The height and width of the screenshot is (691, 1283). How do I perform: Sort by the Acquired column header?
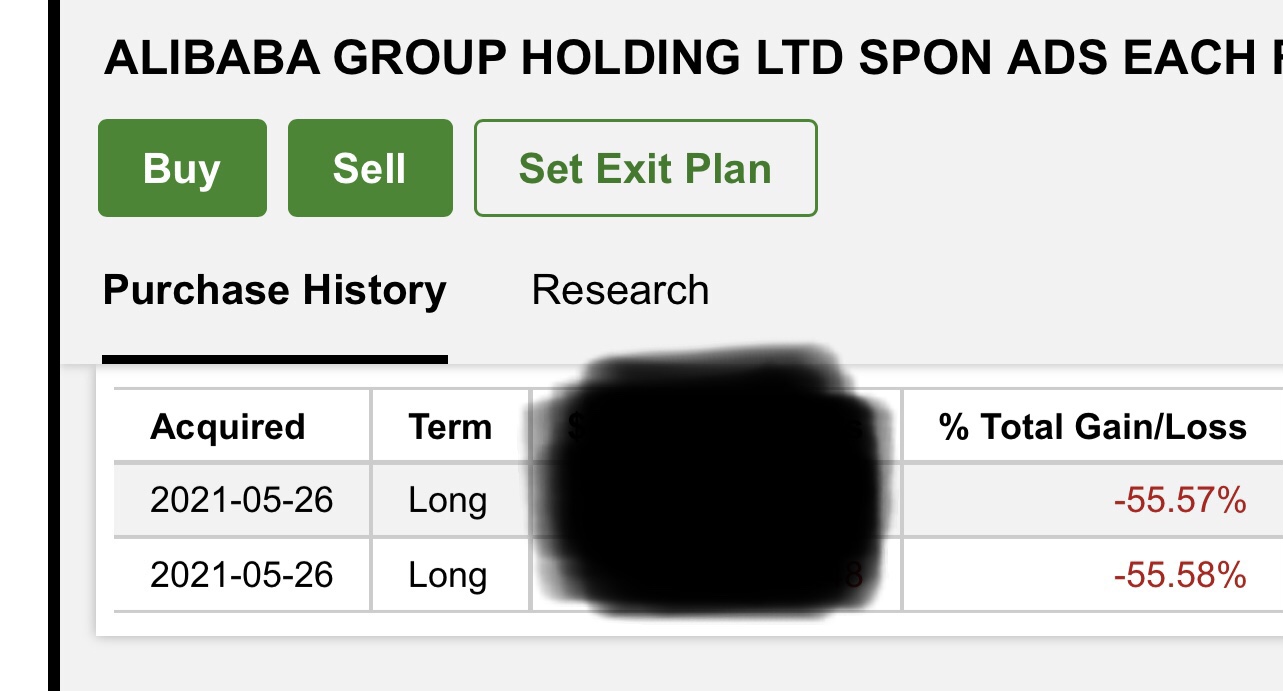click(x=228, y=427)
